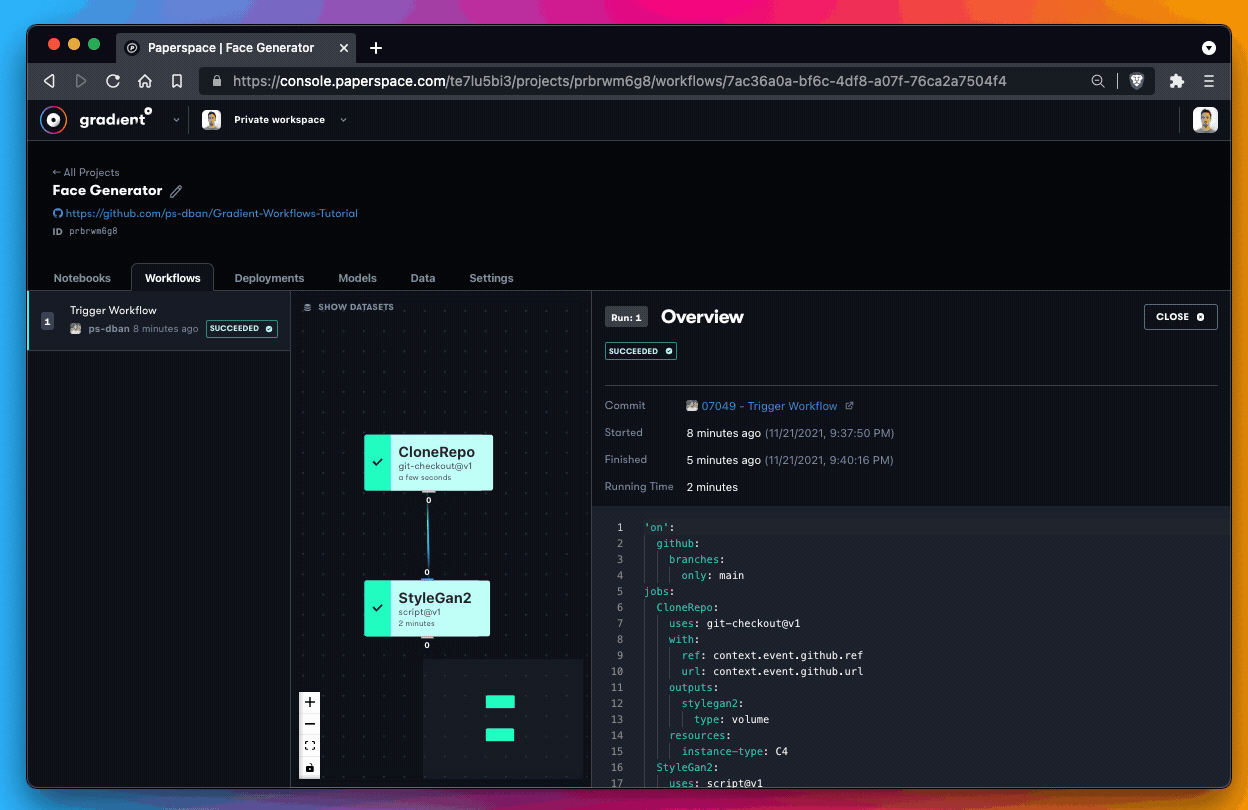Click the Overview heading
The height and width of the screenshot is (810, 1248).
(x=702, y=317)
